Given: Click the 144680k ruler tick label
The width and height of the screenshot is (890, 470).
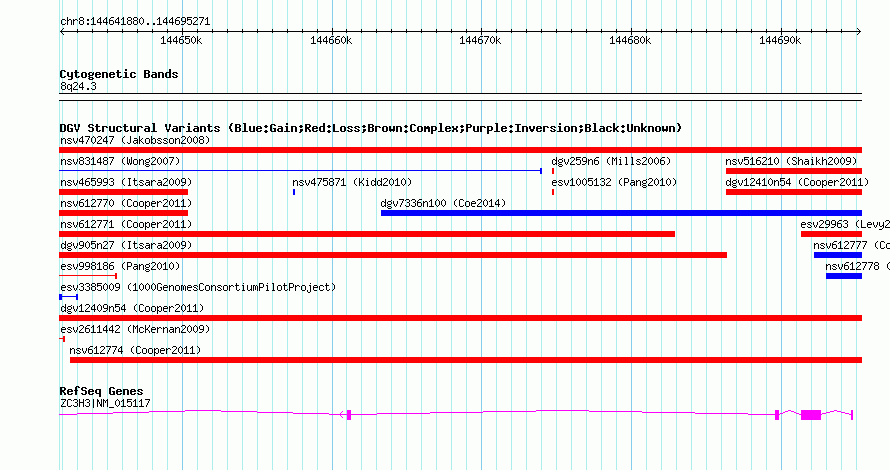Looking at the screenshot, I should [x=630, y=40].
